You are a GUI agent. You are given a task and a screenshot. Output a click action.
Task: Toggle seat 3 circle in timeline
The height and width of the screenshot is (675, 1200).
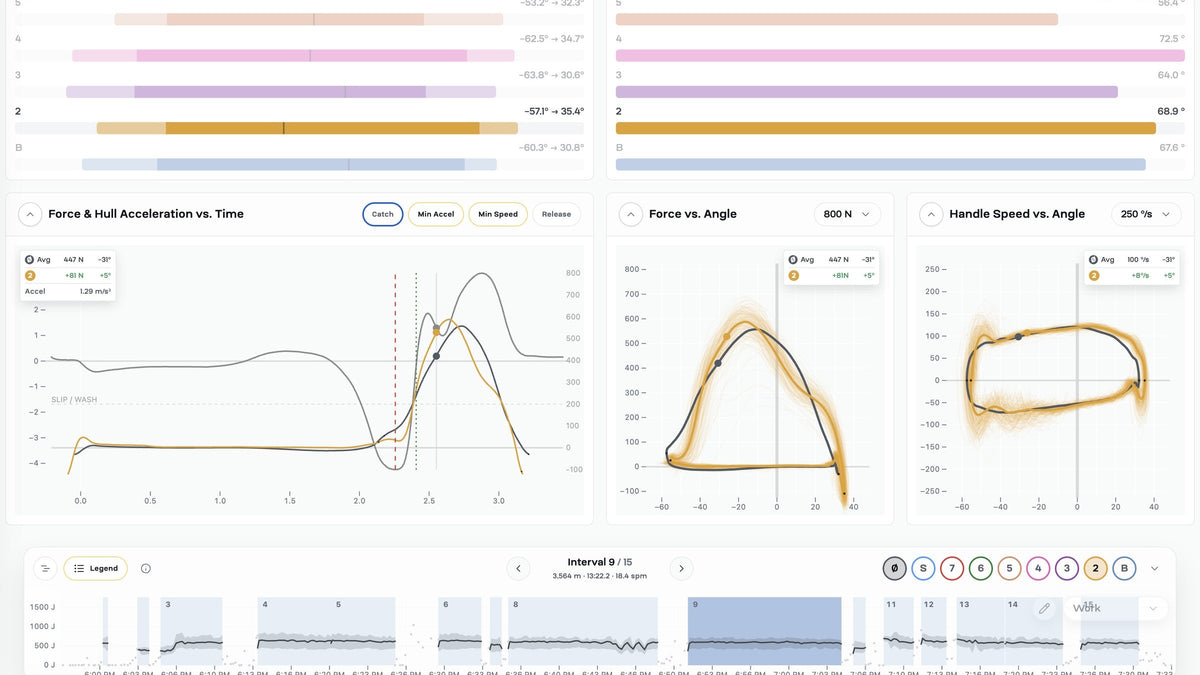(x=1067, y=569)
